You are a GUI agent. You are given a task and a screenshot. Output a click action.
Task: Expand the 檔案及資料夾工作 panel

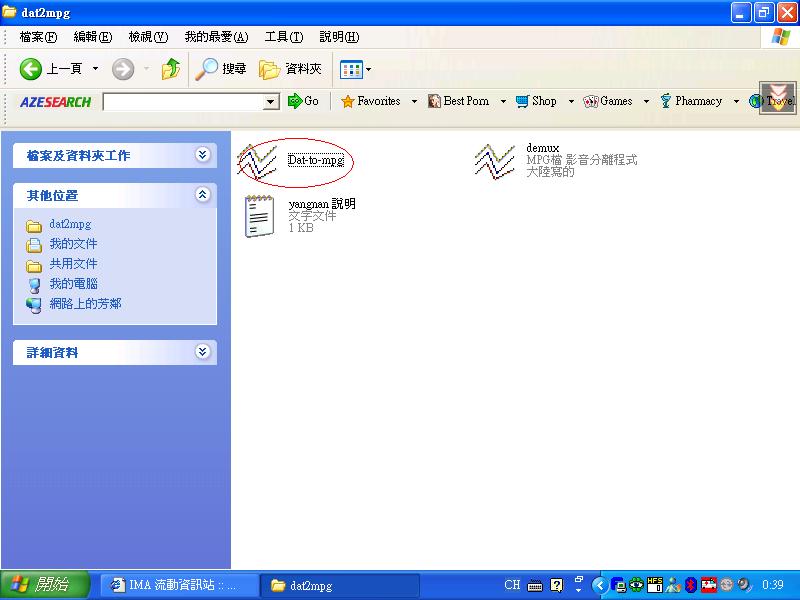point(203,155)
